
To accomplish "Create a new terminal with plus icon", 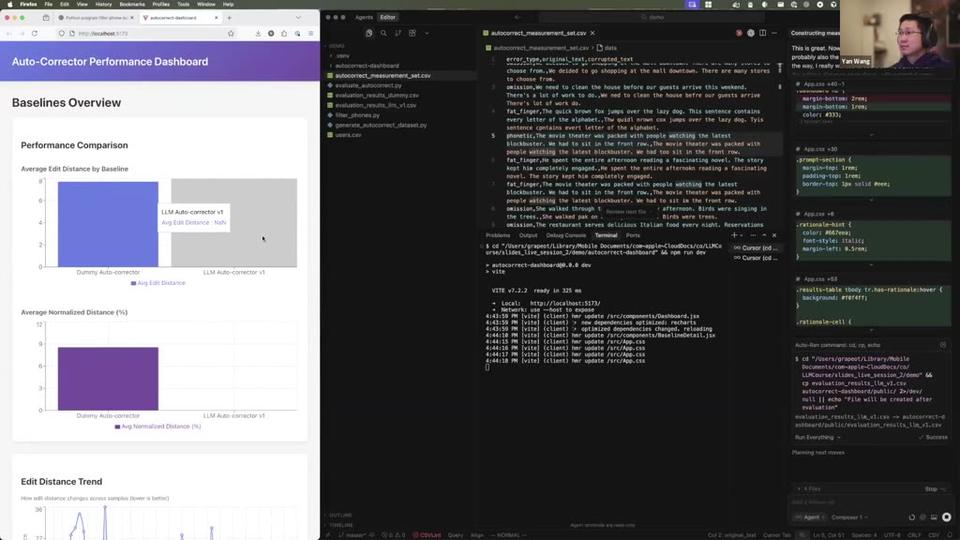I will (734, 235).
